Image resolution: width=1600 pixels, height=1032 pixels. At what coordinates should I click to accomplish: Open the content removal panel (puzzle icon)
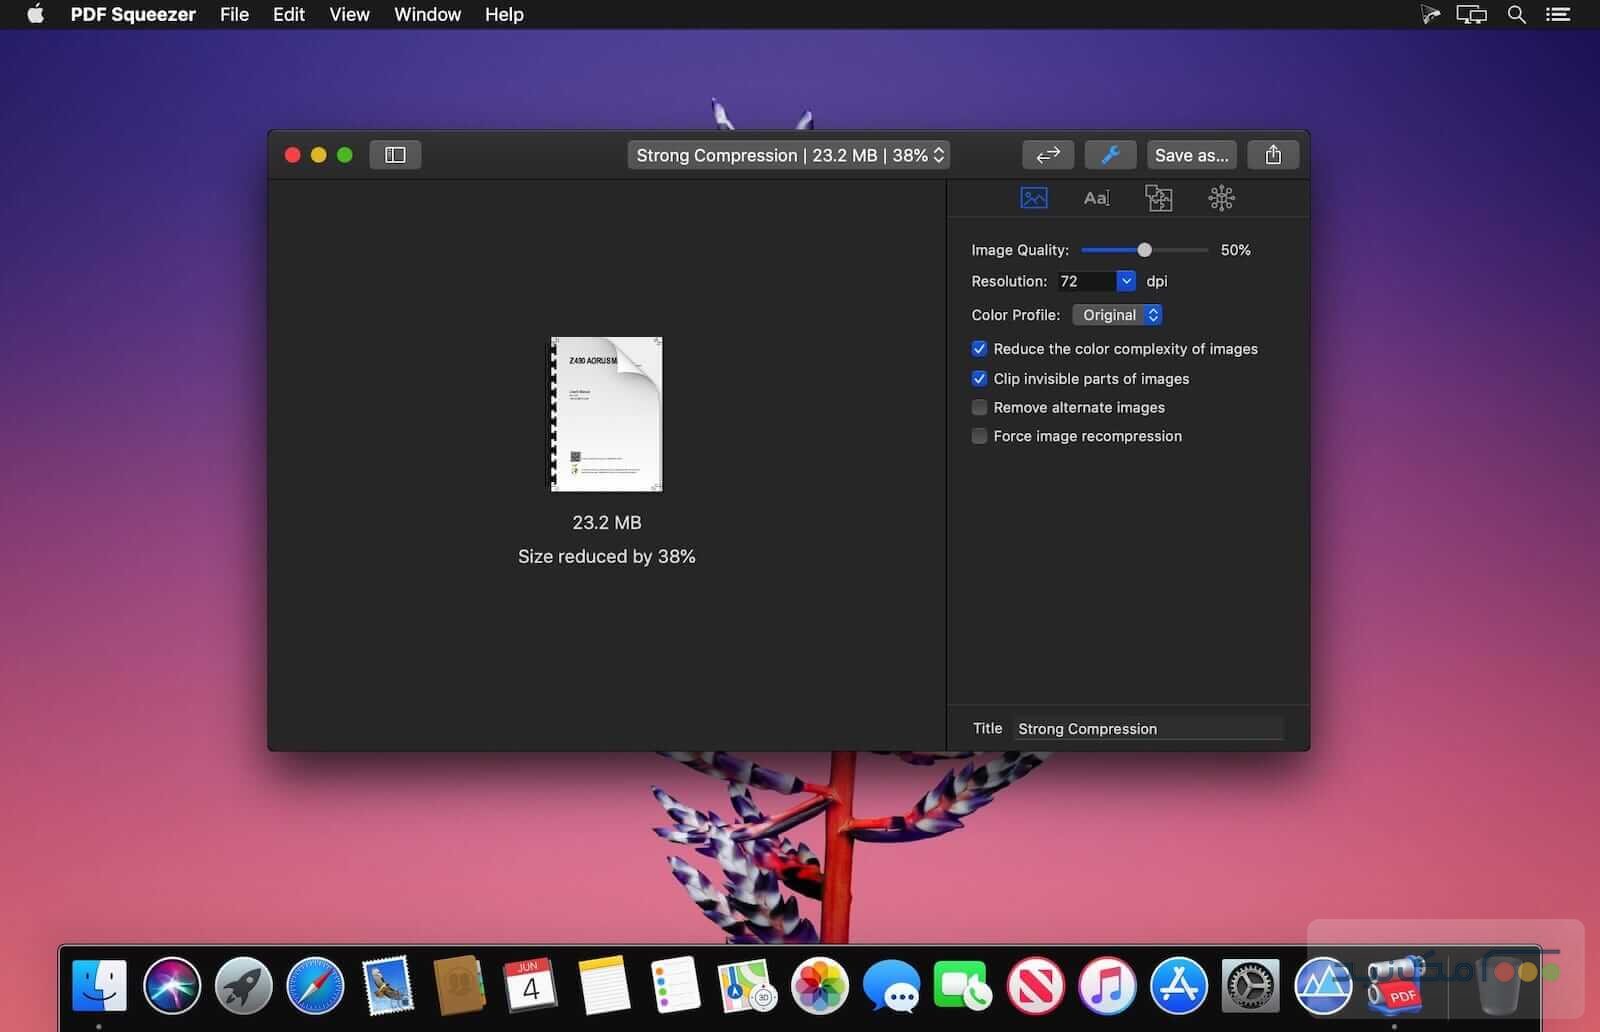1159,197
